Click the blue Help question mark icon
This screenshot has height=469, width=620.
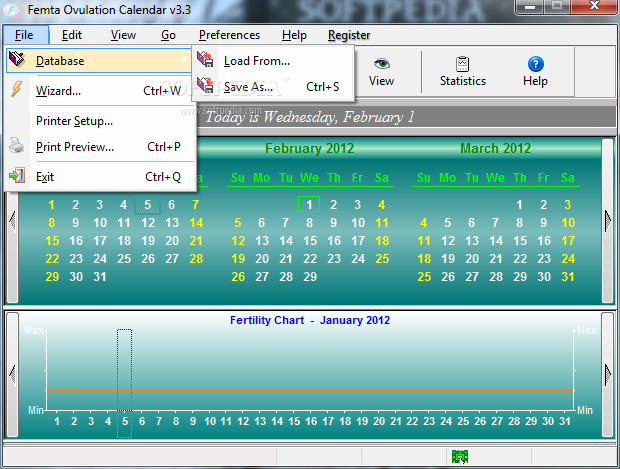click(535, 64)
